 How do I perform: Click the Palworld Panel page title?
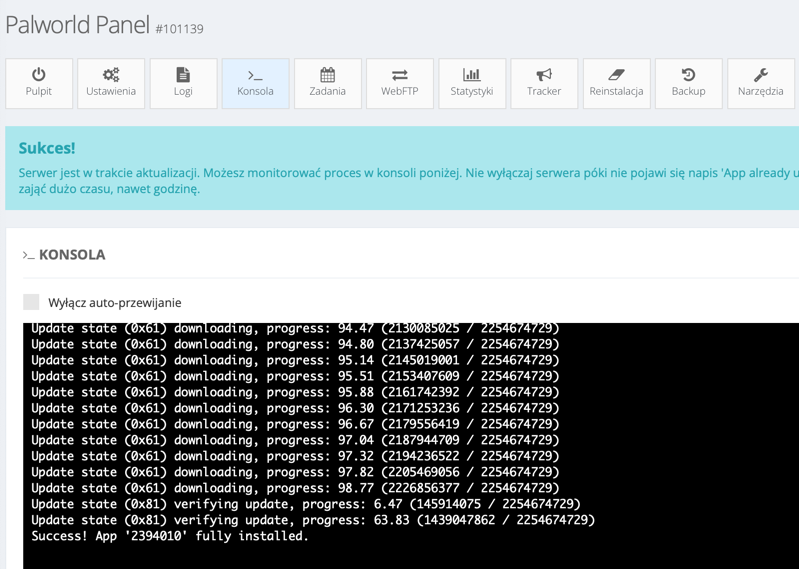(x=77, y=25)
